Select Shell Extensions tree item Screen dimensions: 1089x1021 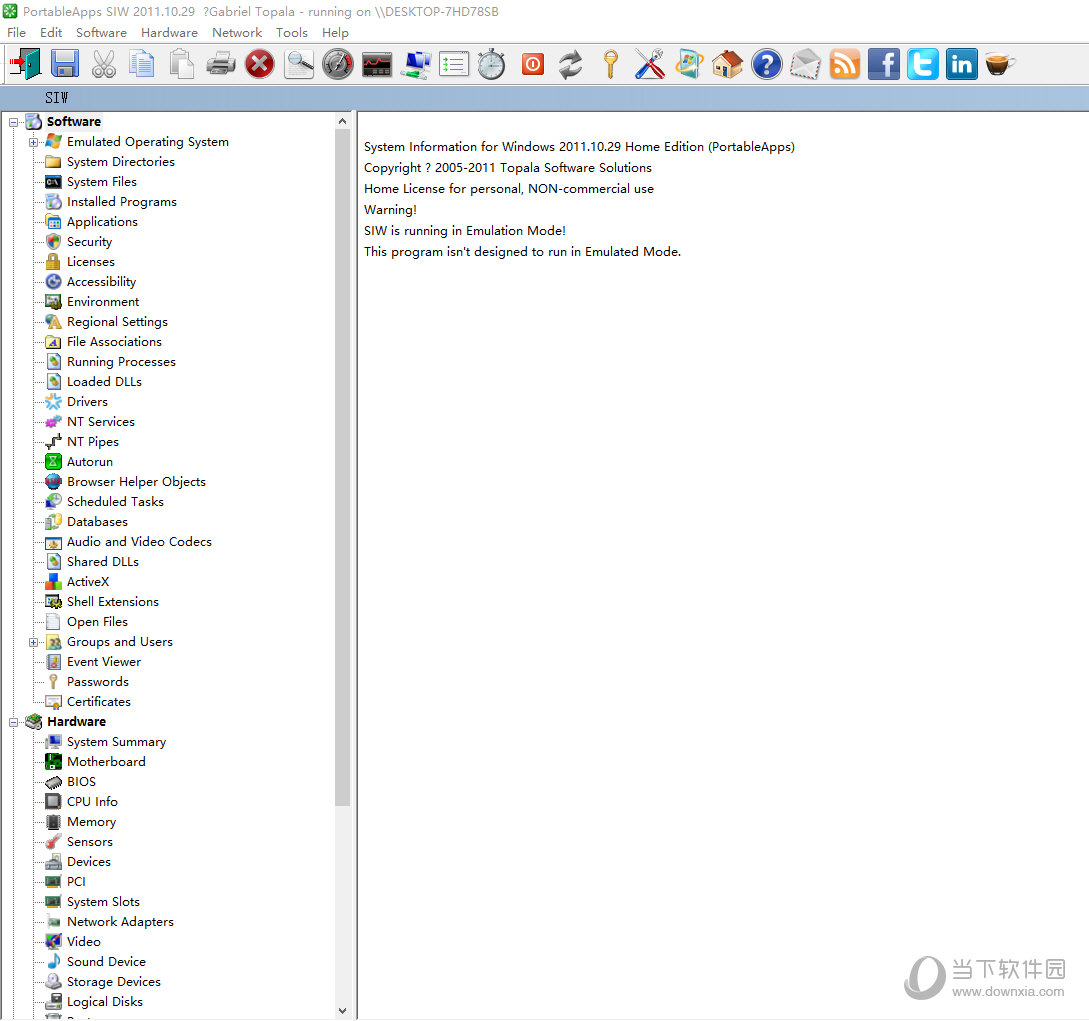tap(113, 602)
